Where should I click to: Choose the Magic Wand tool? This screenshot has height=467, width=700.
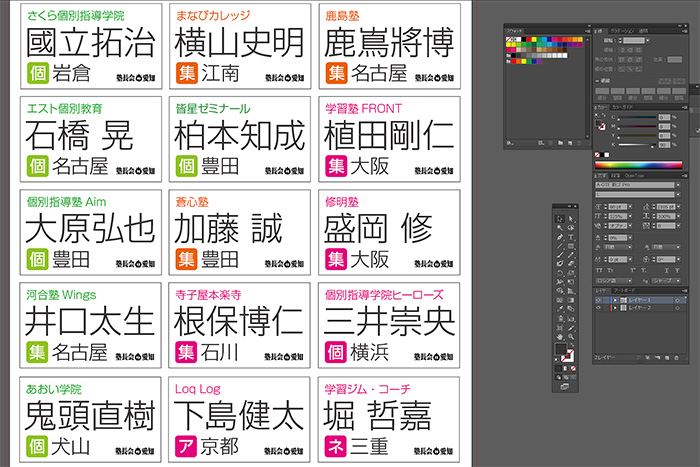(561, 229)
